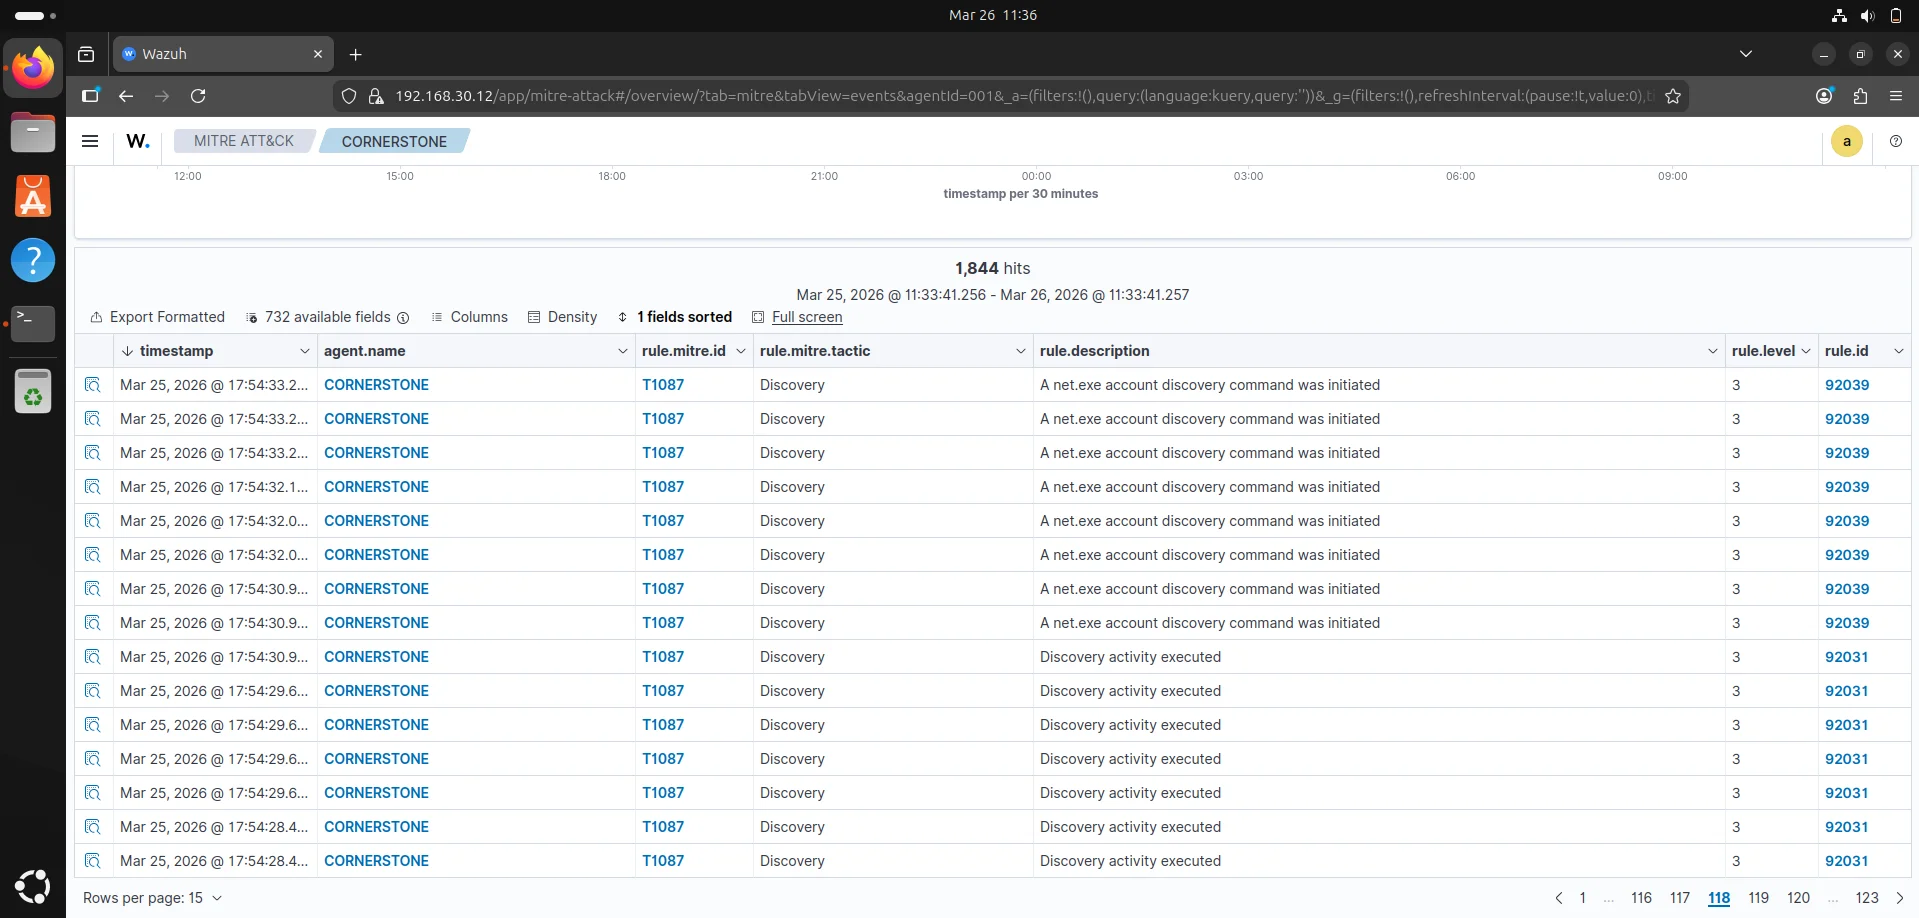Switch to the MITRE ATT&CK breadcrumb tab
Viewport: 1919px width, 918px height.
click(243, 141)
